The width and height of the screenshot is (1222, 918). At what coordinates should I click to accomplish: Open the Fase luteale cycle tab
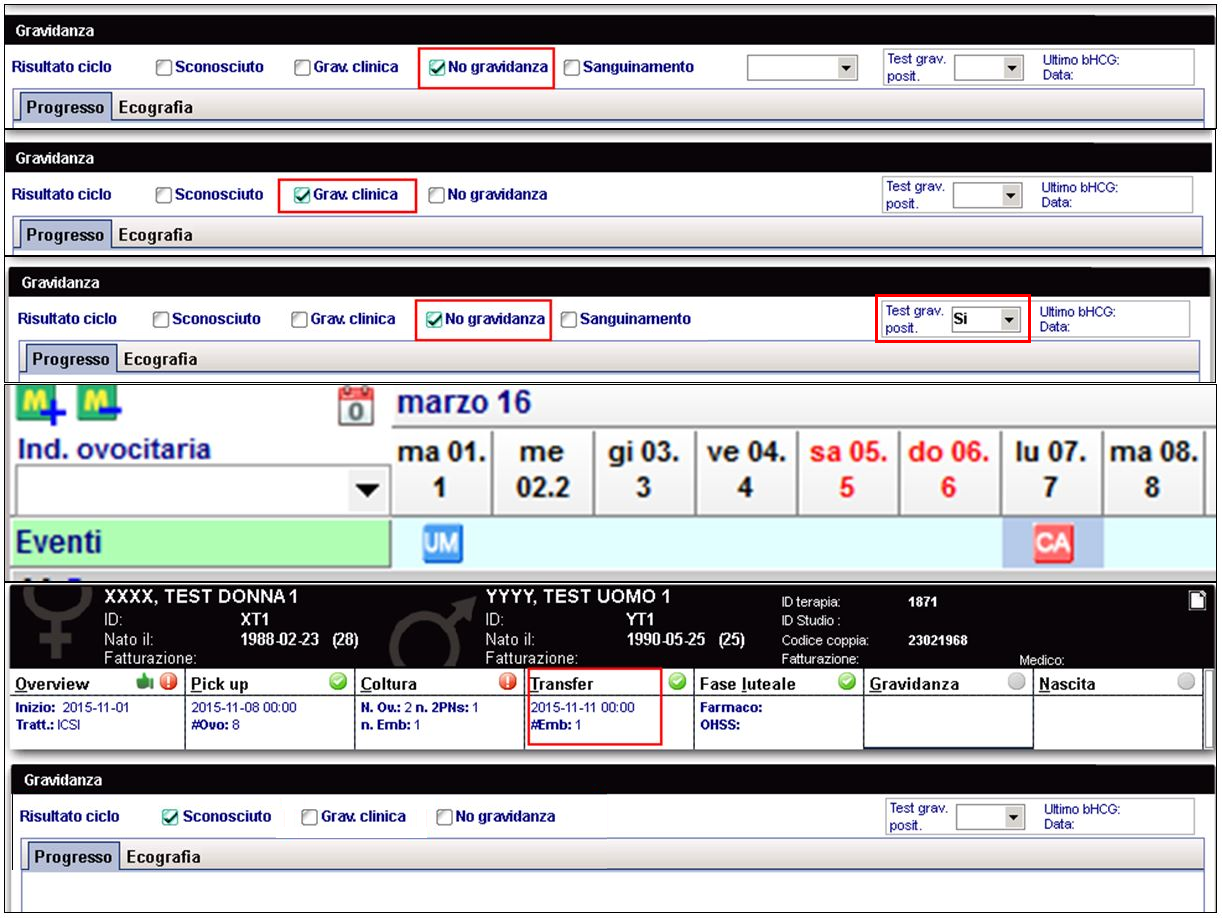(x=747, y=684)
